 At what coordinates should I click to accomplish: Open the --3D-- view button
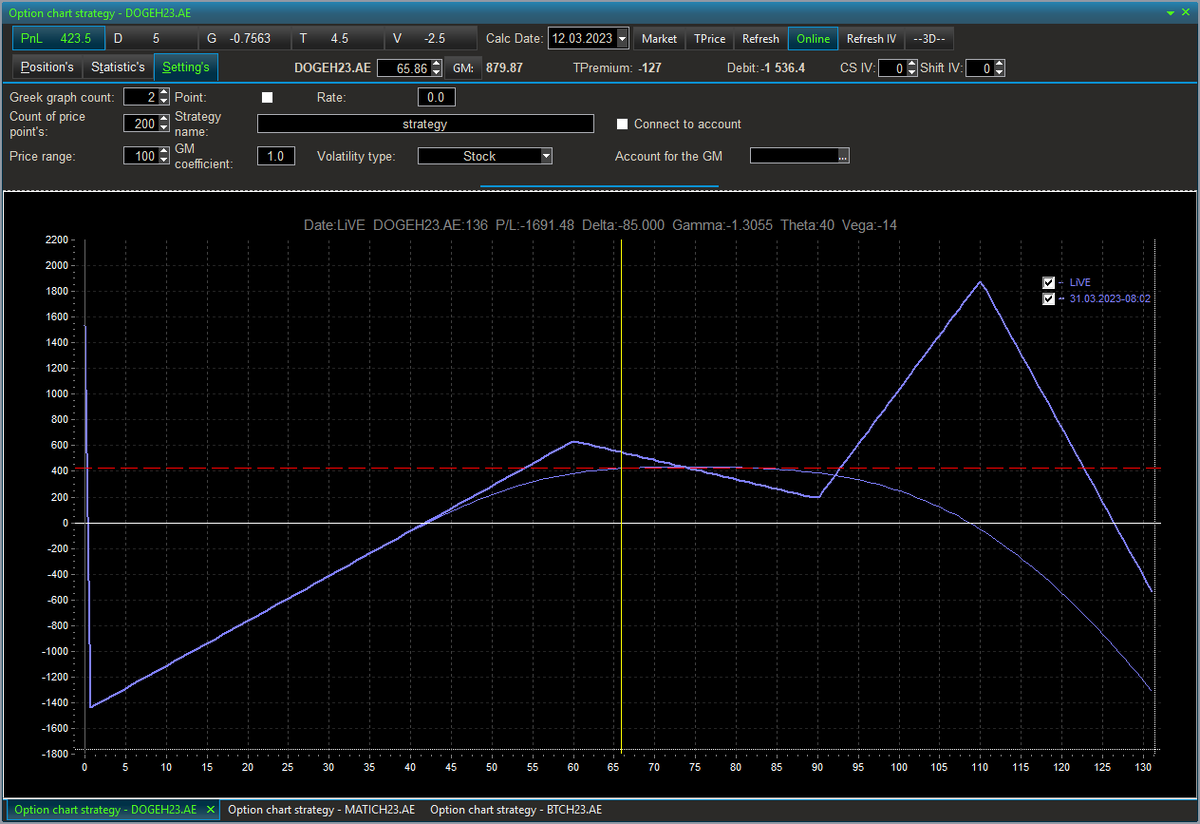click(930, 39)
